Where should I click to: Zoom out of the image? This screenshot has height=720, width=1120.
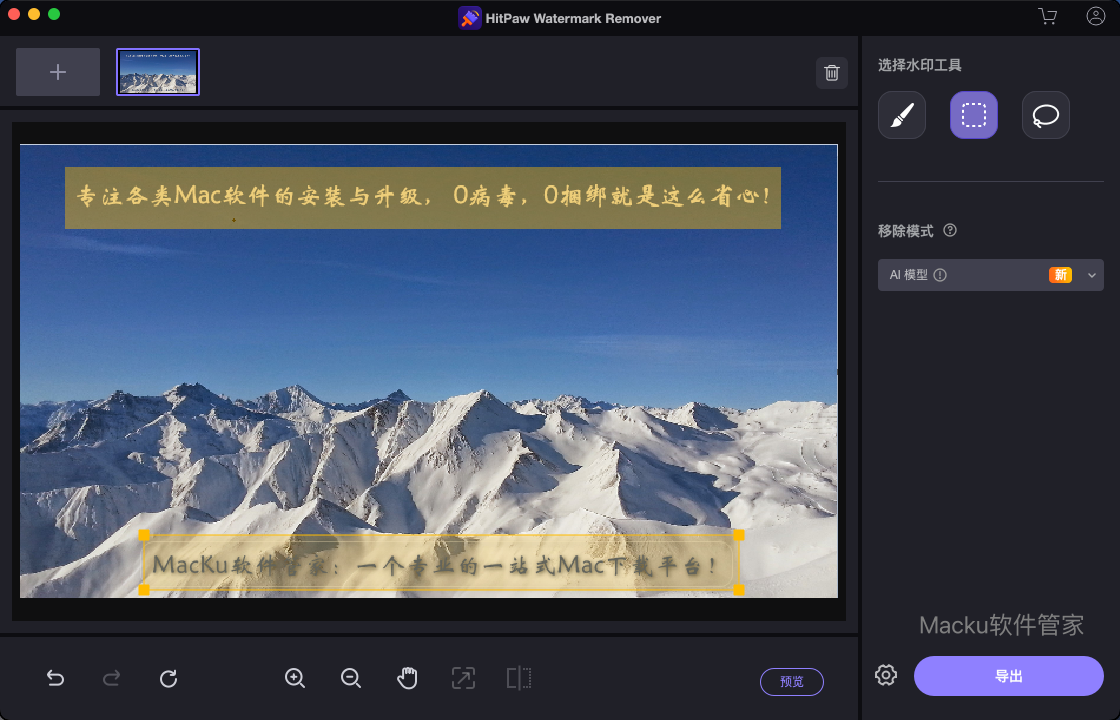click(351, 678)
